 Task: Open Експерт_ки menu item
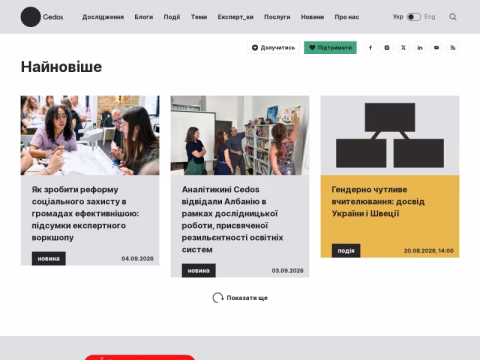point(236,17)
